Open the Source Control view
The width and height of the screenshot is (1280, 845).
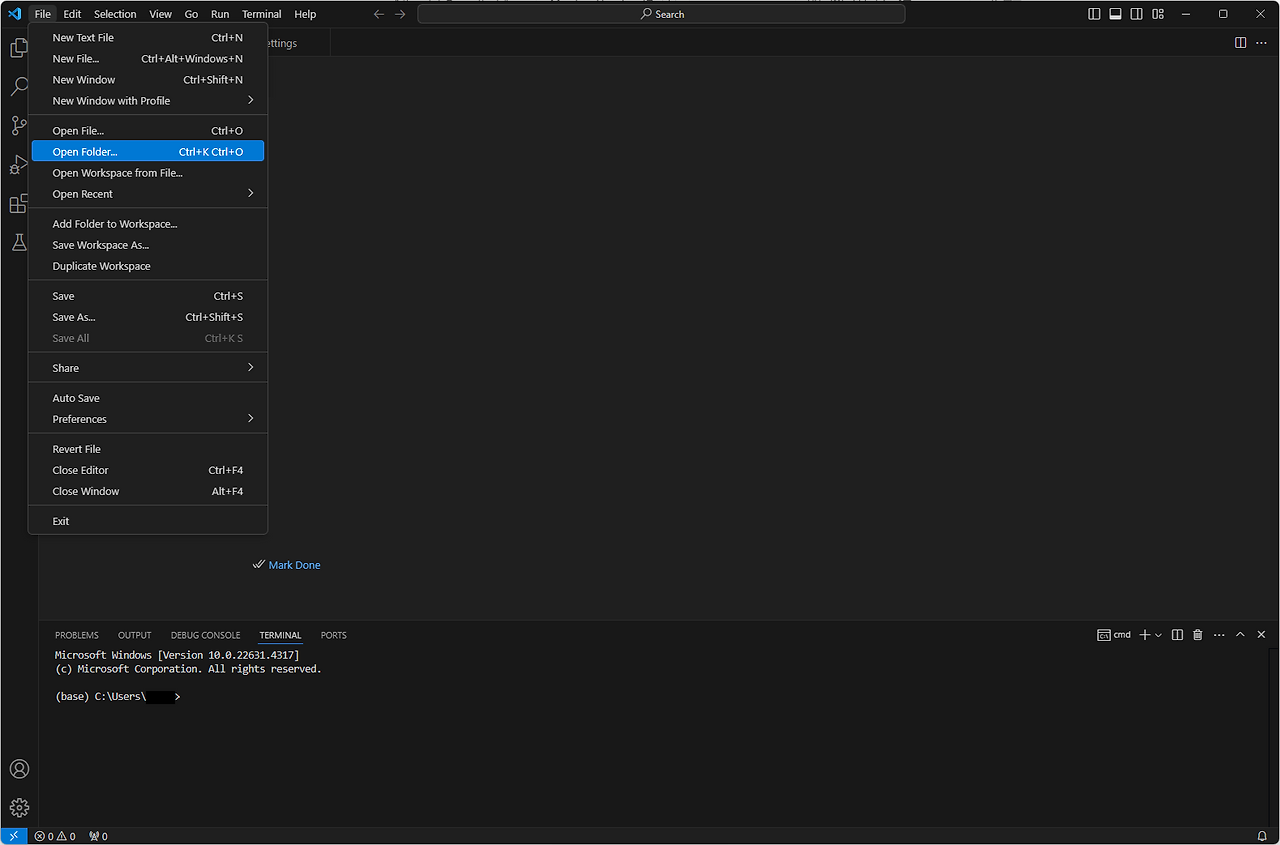tap(18, 125)
